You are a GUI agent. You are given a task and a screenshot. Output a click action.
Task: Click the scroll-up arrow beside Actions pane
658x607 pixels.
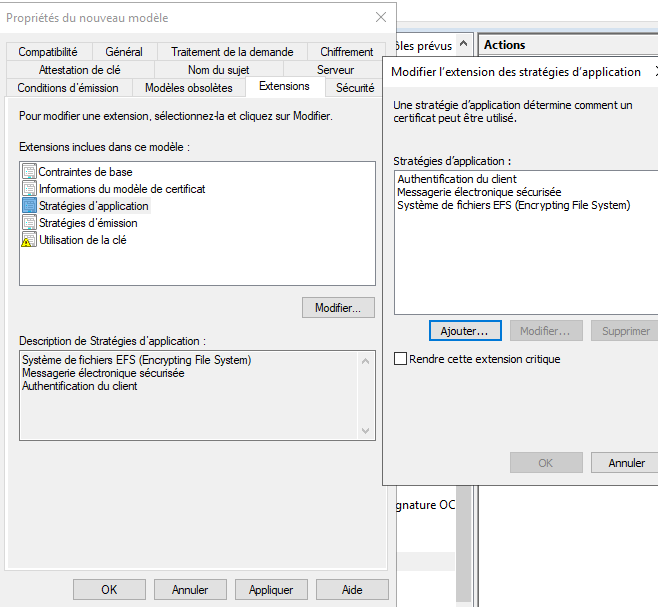point(463,45)
